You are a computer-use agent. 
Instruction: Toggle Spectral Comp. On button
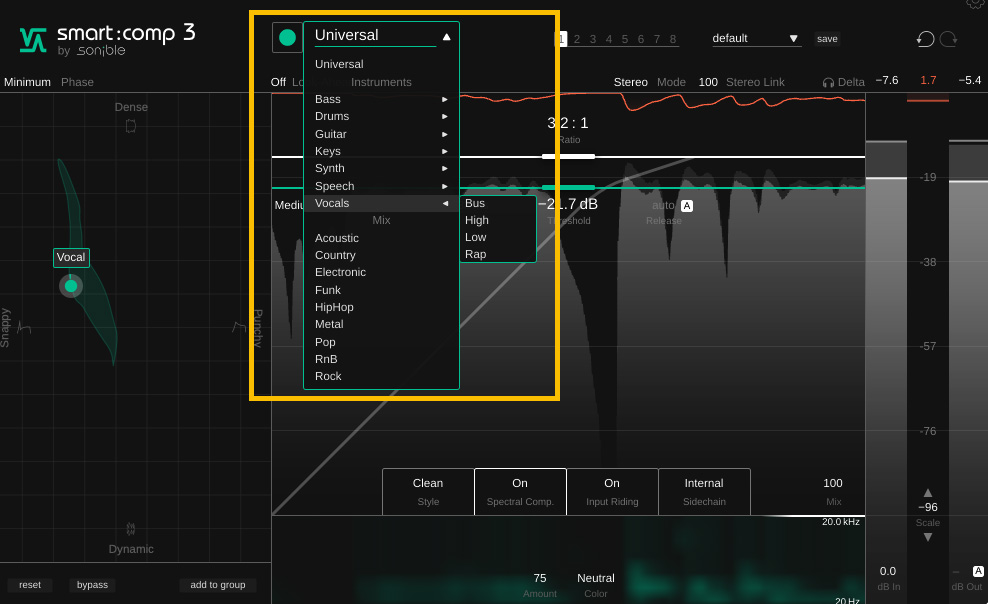pos(520,491)
